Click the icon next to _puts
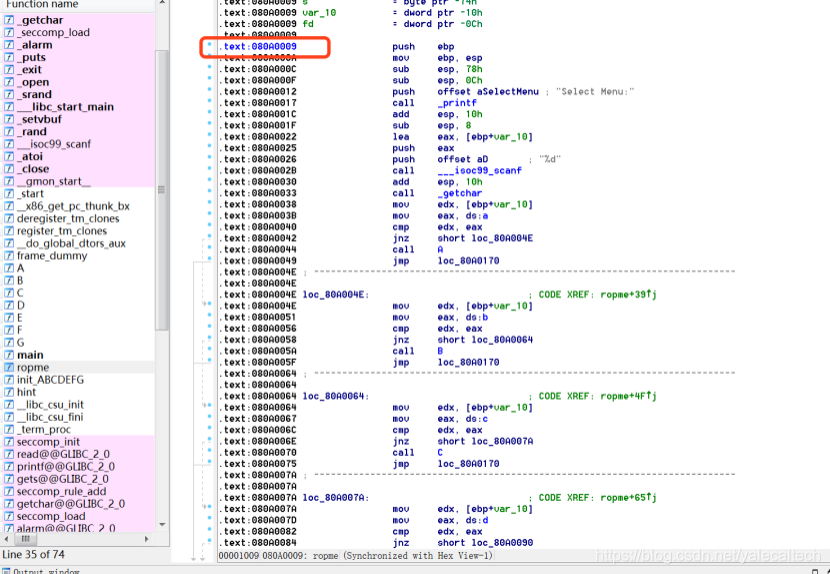Viewport: 830px width, 574px height. pos(9,57)
